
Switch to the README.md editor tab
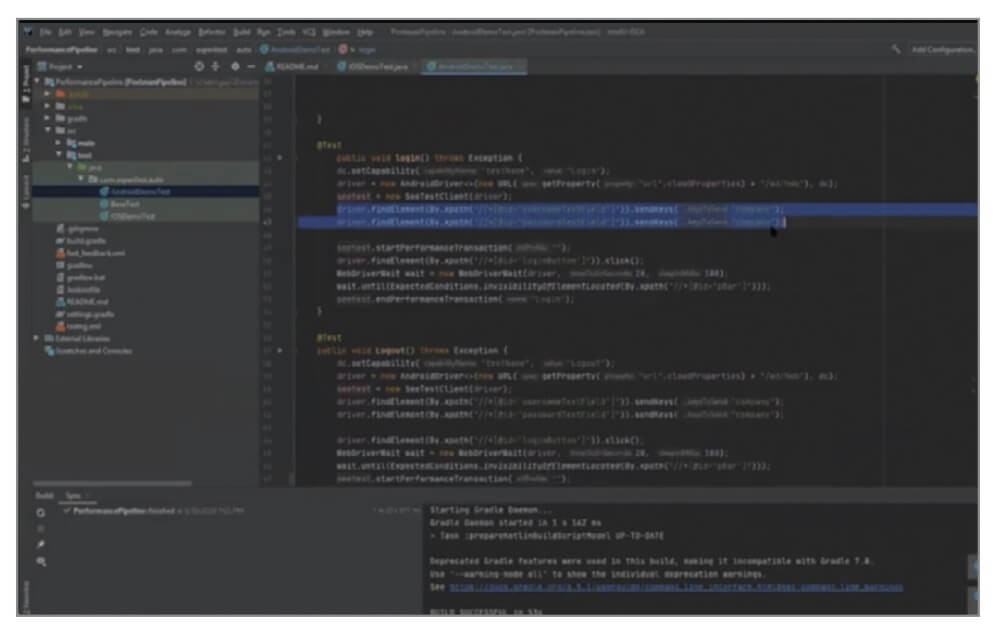(296, 66)
